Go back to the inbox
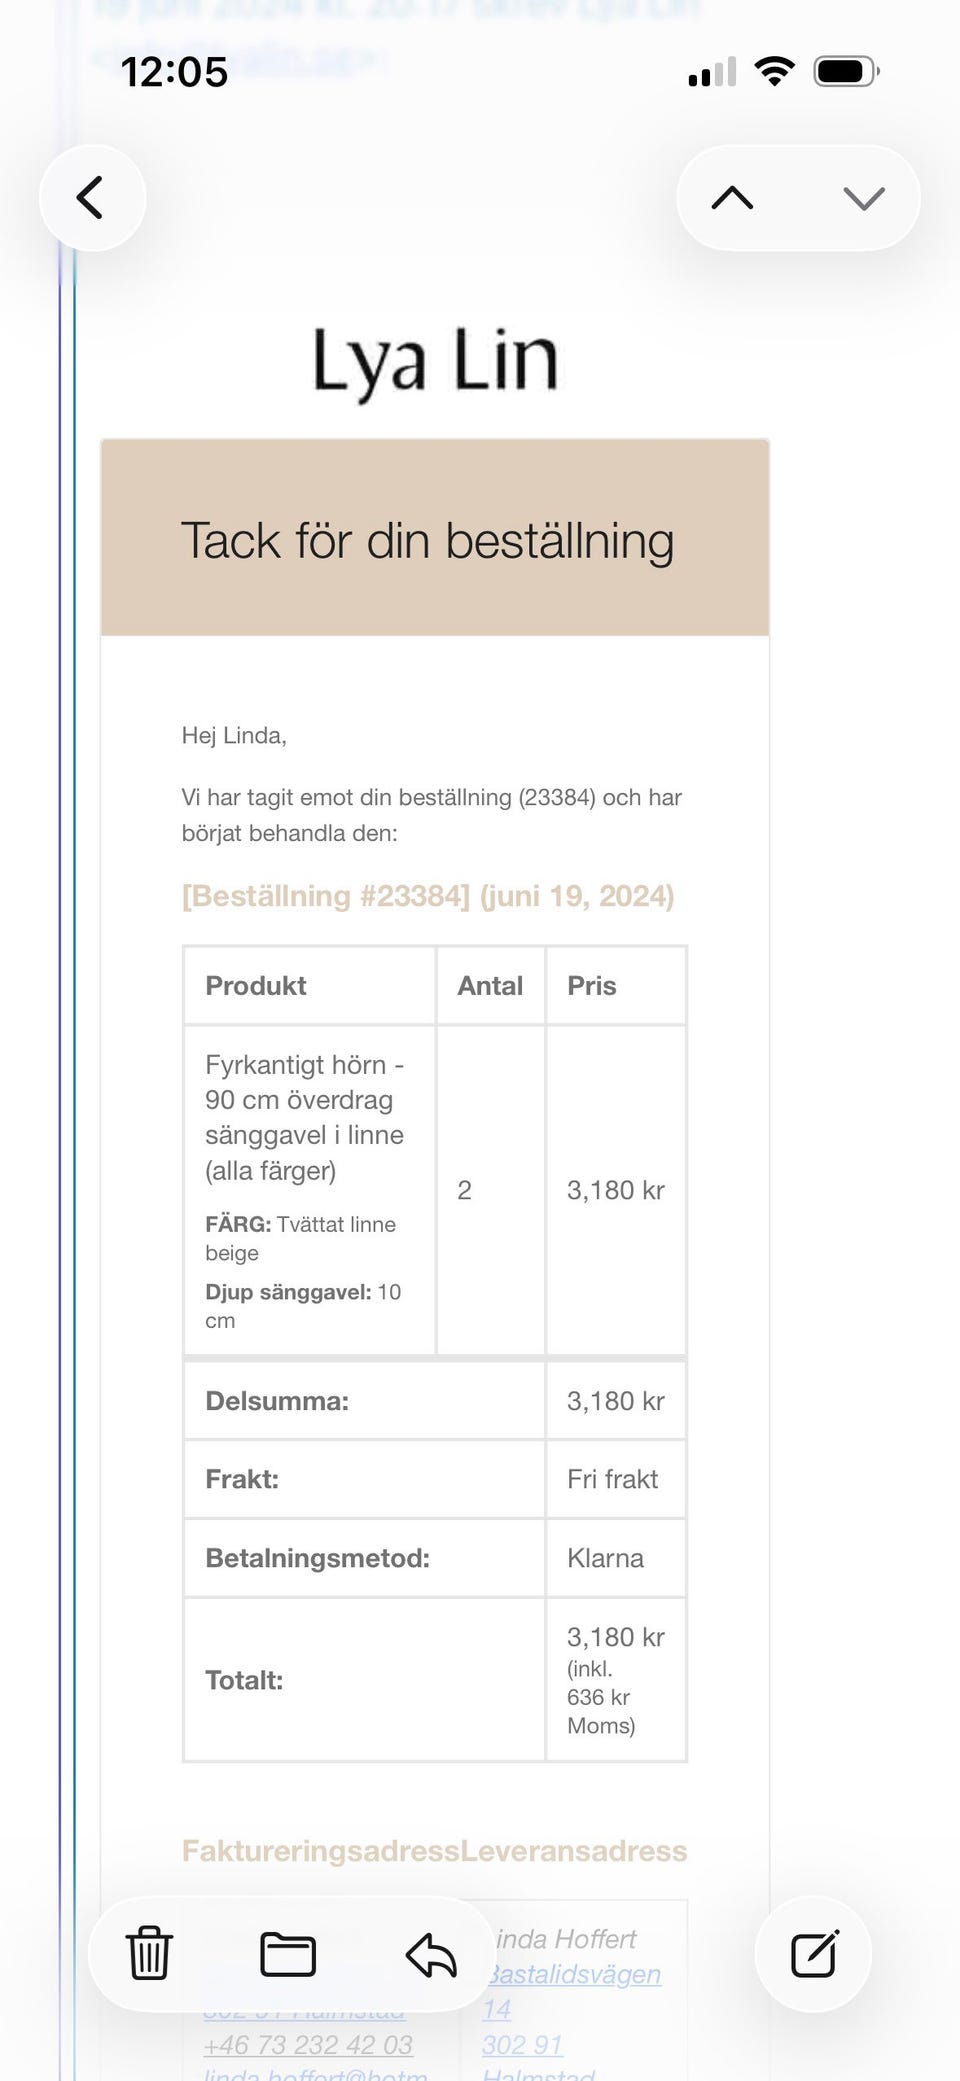This screenshot has width=960, height=2081. (92, 197)
